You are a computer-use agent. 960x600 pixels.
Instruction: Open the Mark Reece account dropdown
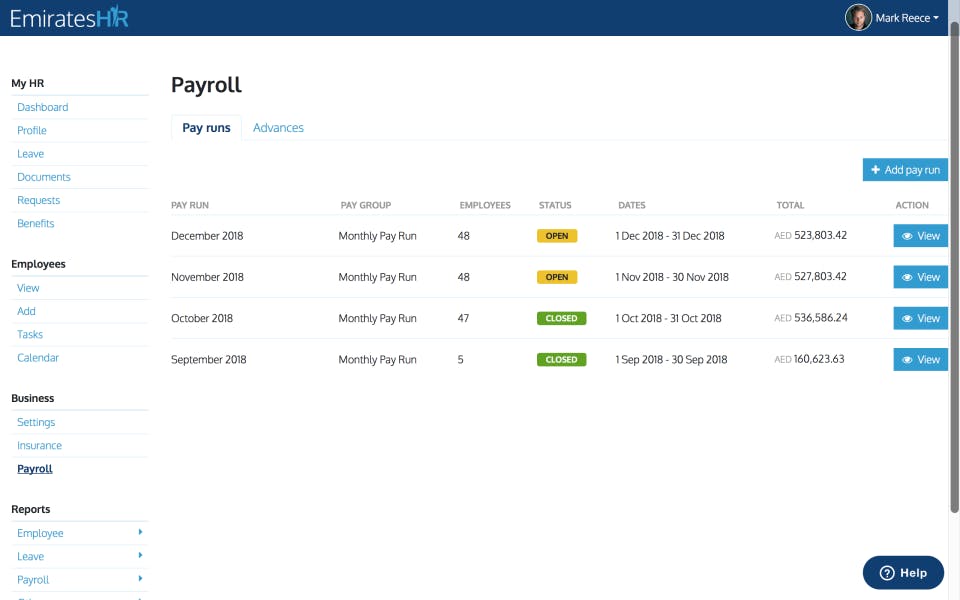pyautogui.click(x=899, y=17)
